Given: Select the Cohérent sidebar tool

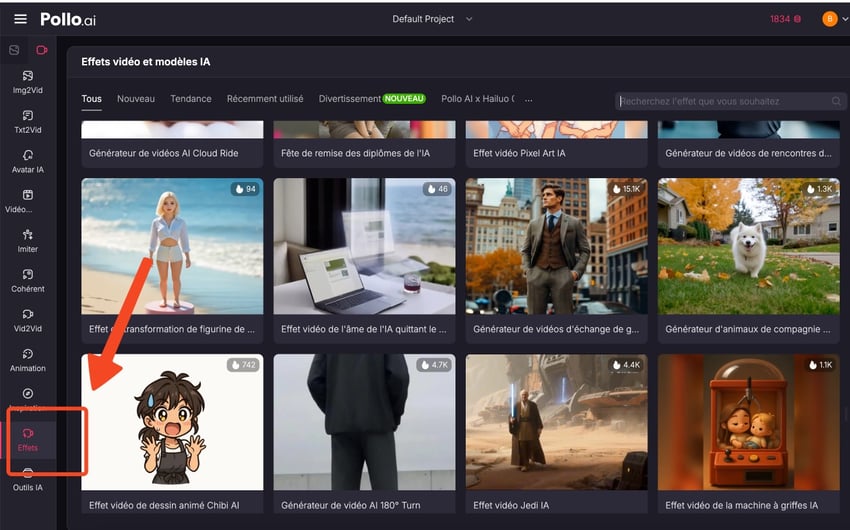Looking at the screenshot, I should pos(28,280).
